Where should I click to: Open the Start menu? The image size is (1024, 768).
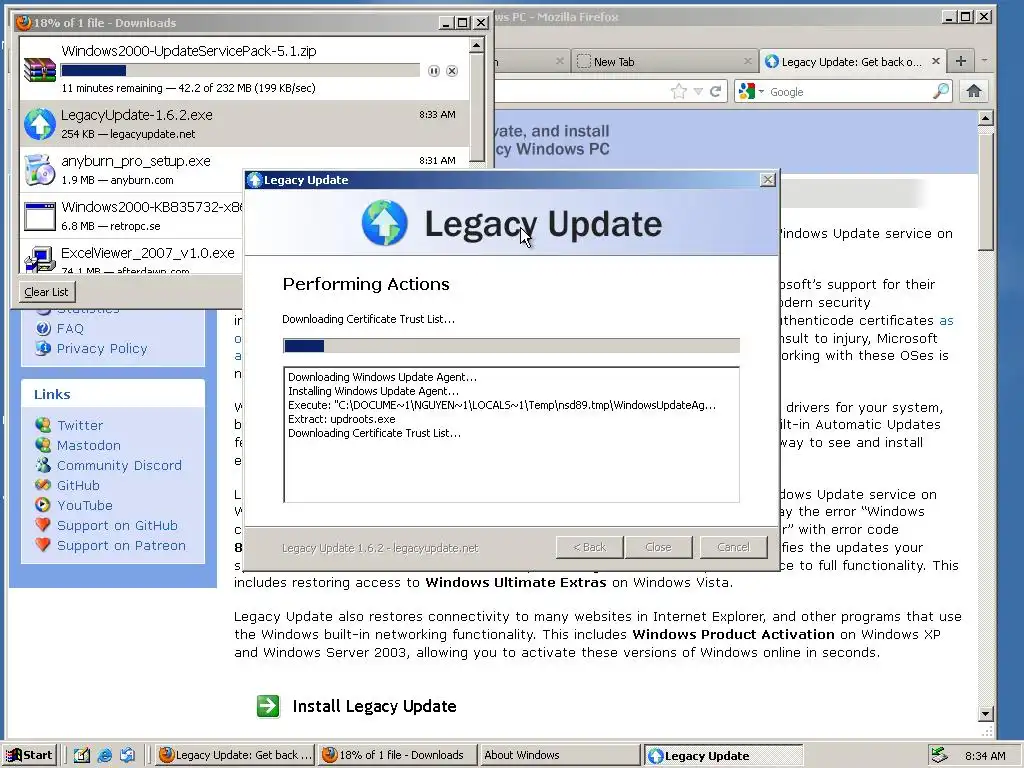point(29,755)
